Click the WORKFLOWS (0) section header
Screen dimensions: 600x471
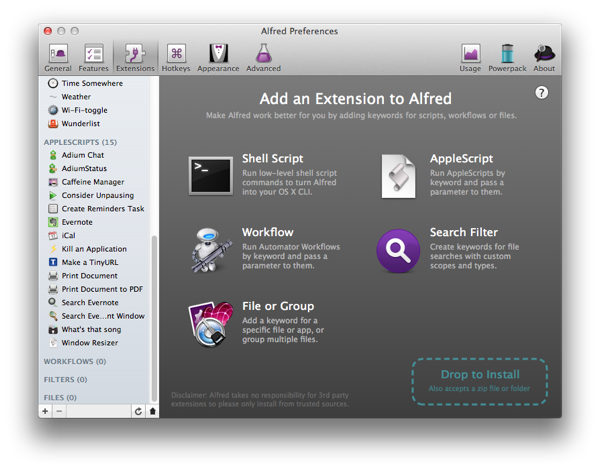tap(75, 361)
